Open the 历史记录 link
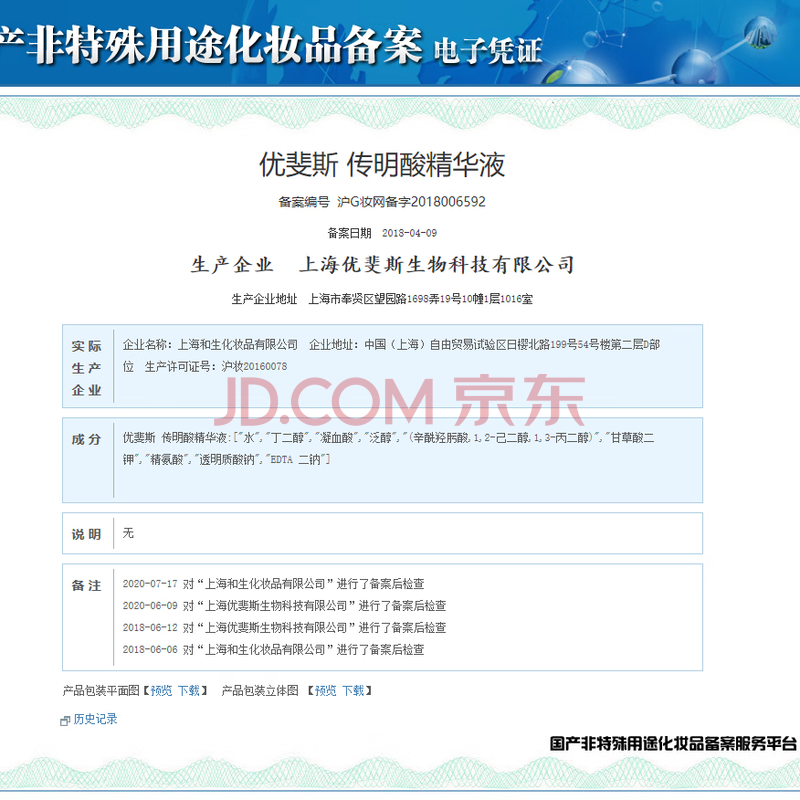800x800 pixels. click(x=95, y=719)
